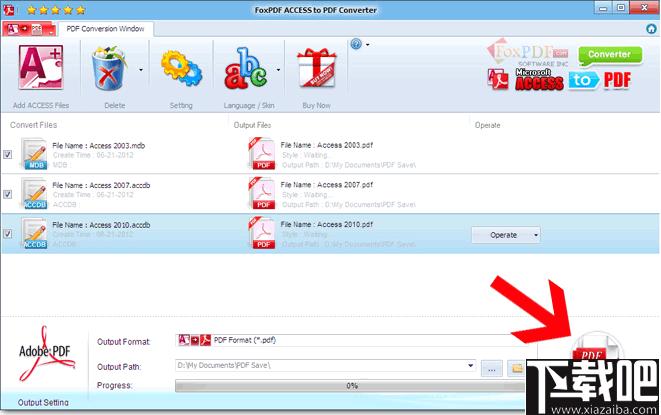Click the Adobe PDF logo

tap(46, 354)
